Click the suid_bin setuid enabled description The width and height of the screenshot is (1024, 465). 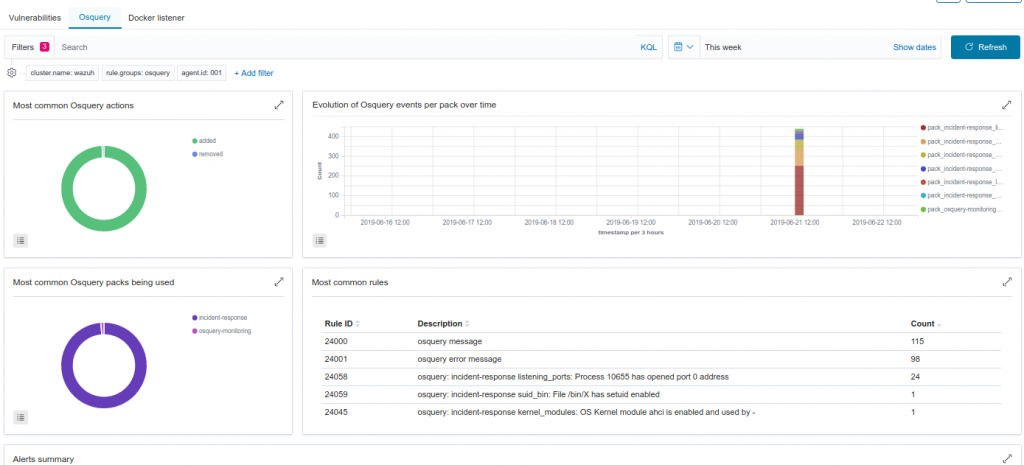coord(538,394)
